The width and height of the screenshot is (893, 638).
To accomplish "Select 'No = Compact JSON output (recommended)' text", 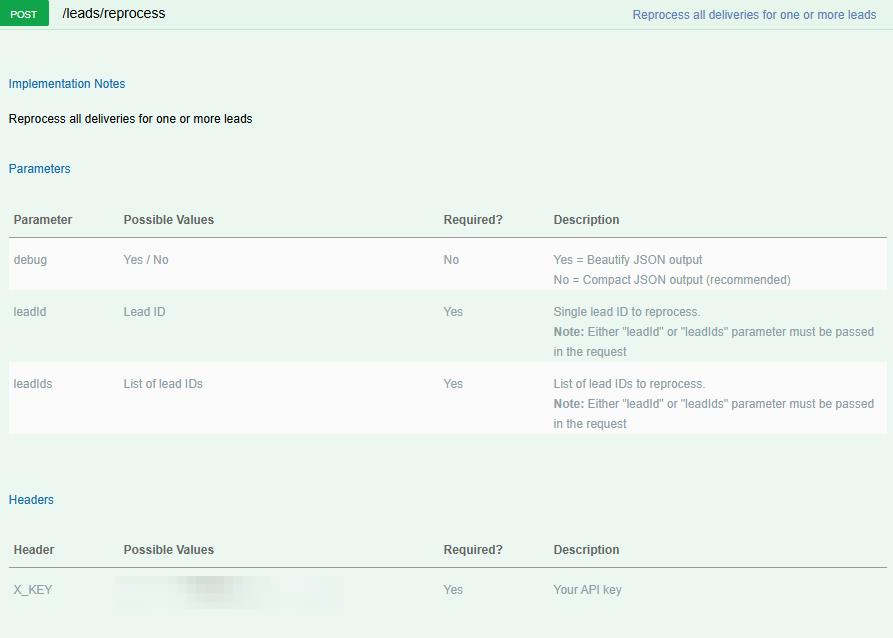I will click(x=672, y=280).
